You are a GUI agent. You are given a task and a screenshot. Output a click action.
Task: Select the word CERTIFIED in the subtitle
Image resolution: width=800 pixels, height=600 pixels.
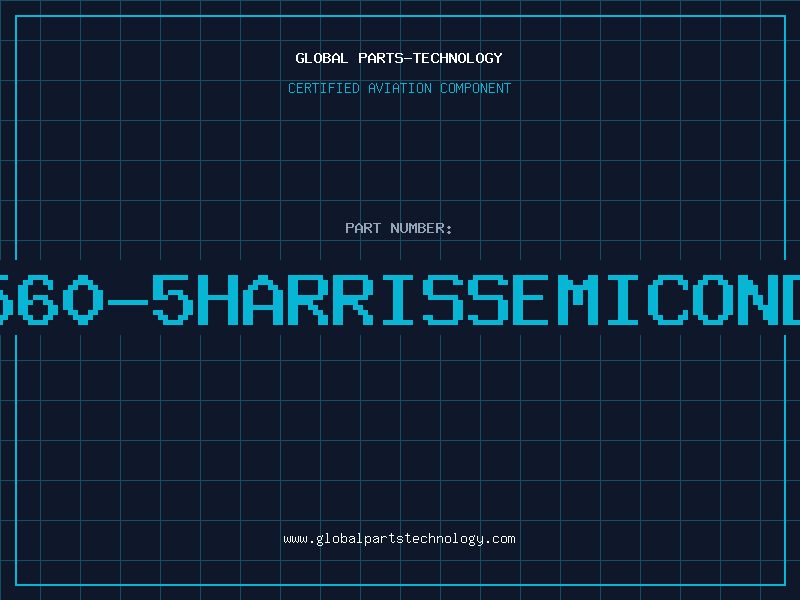[324, 88]
